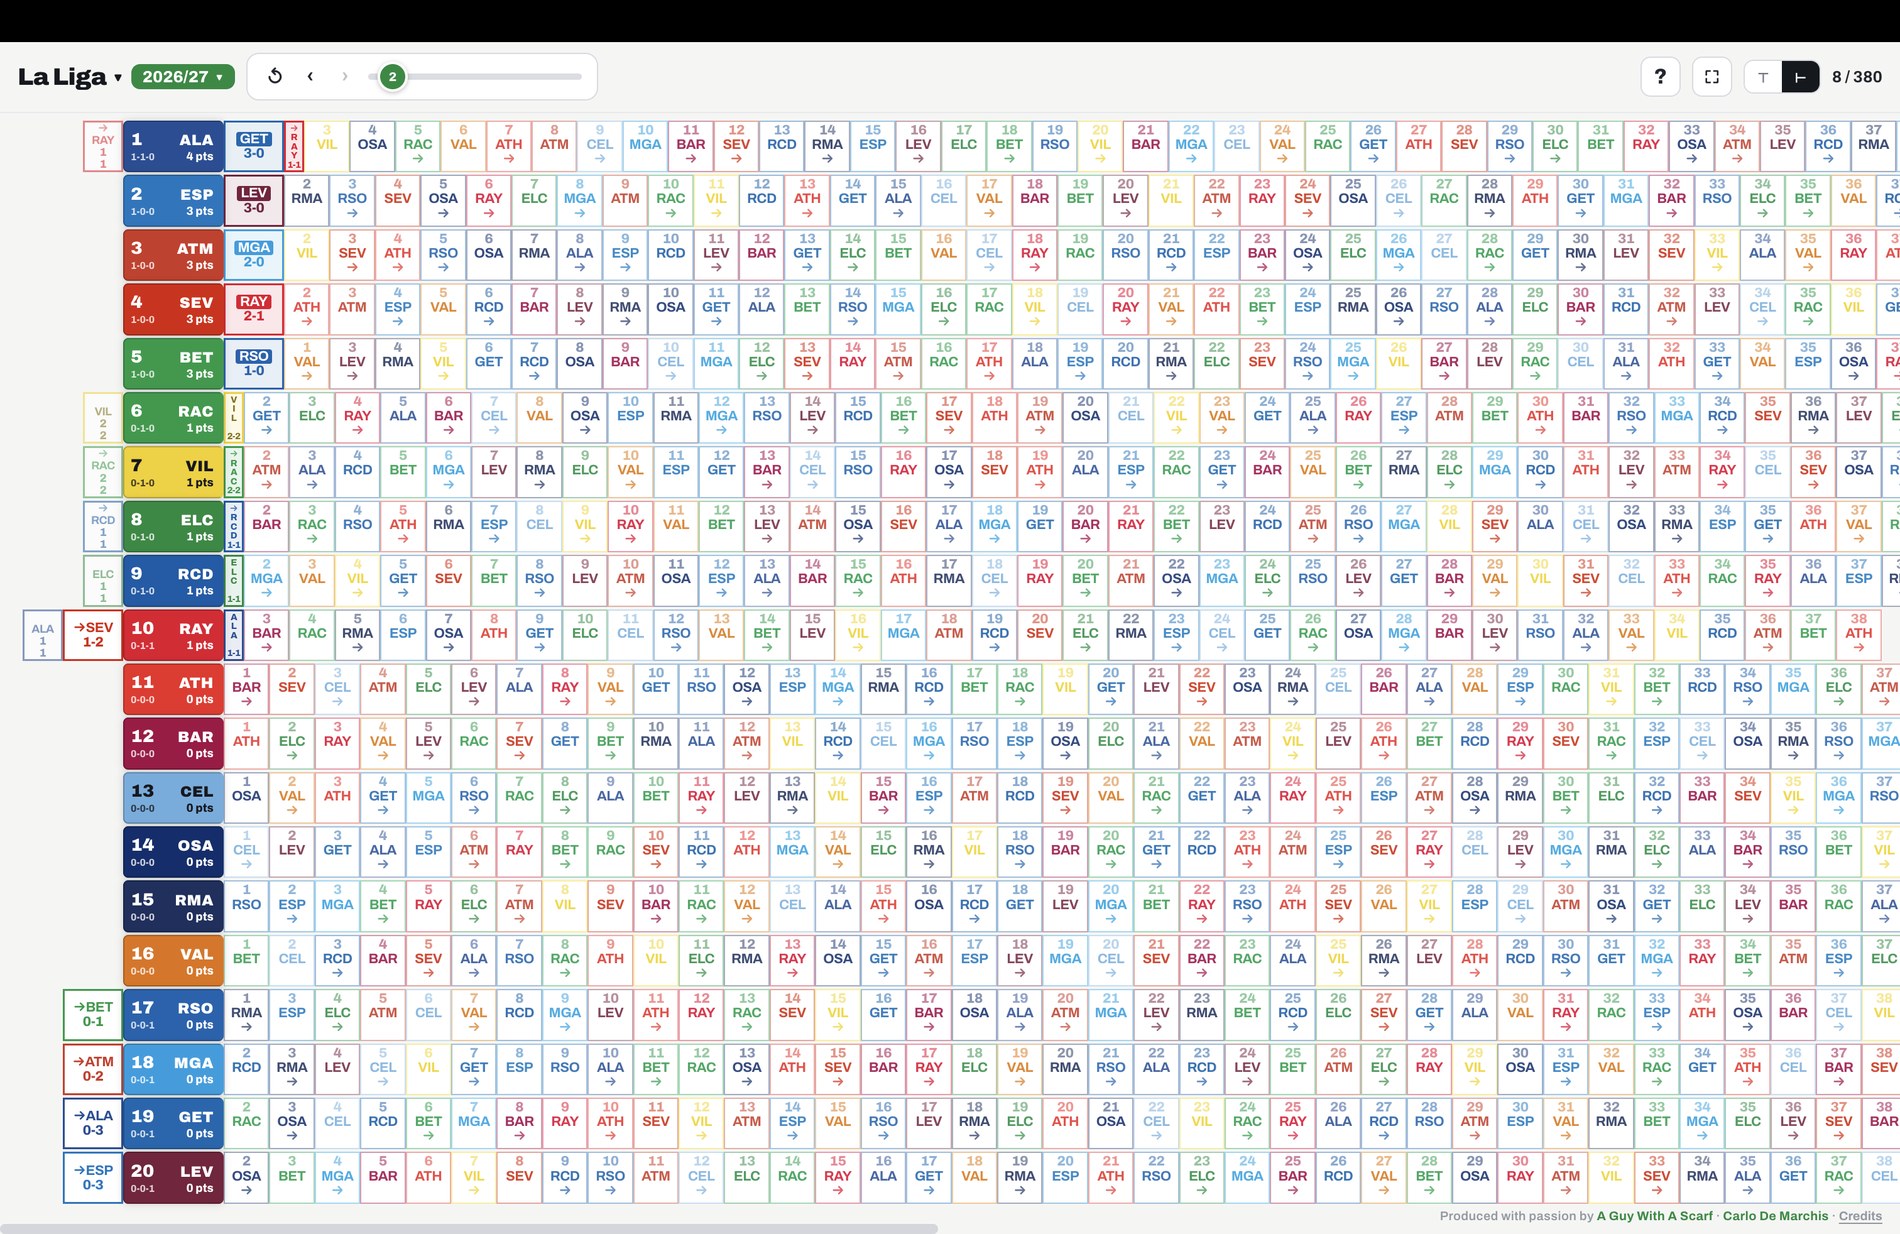1900x1234 pixels.
Task: Open the La Liga league dropdown
Action: pos(70,77)
